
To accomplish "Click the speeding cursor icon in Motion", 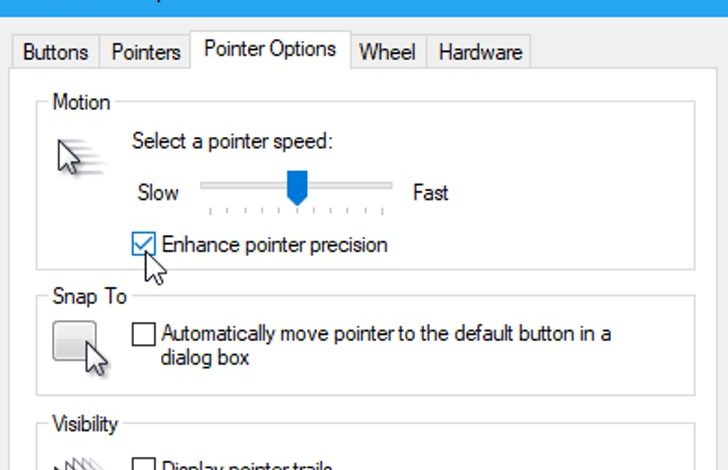I will [x=81, y=157].
